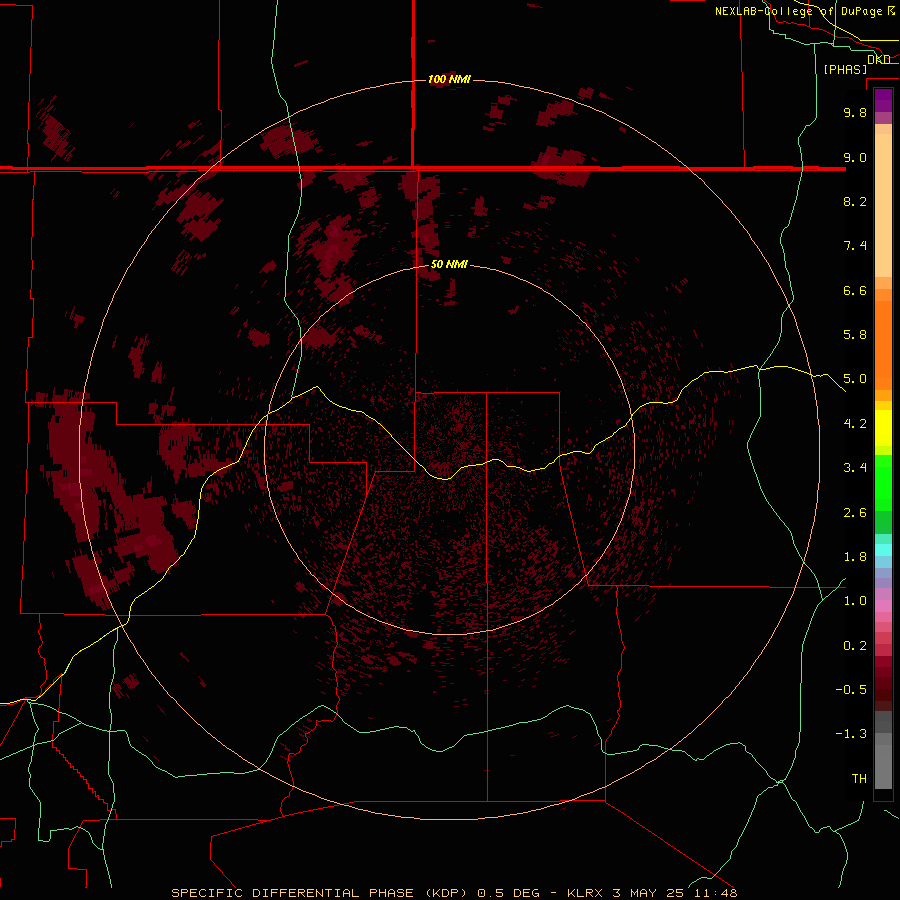Click the 1.0 scale value

(x=855, y=601)
